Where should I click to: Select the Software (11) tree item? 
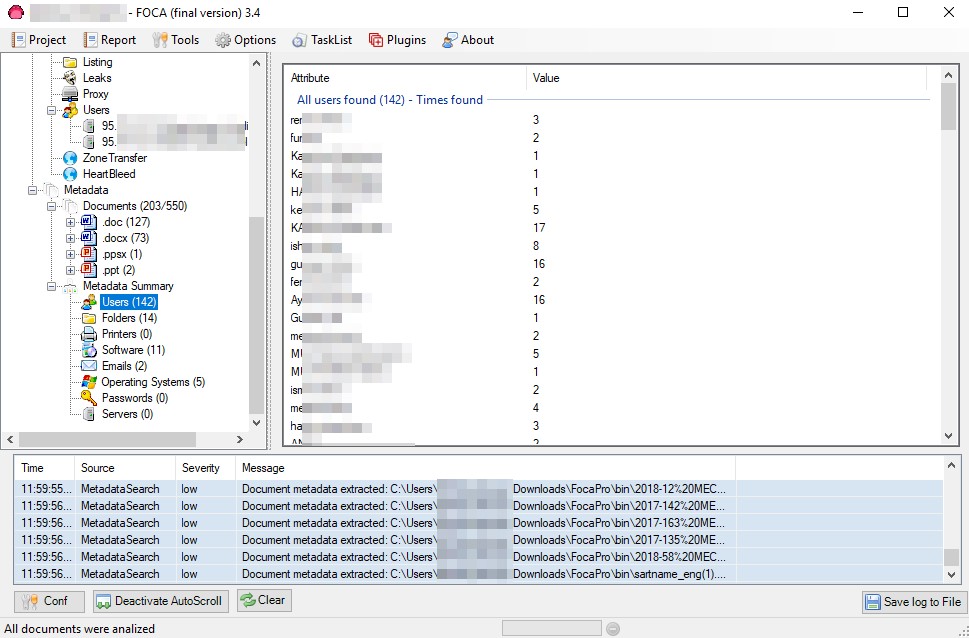tap(133, 351)
